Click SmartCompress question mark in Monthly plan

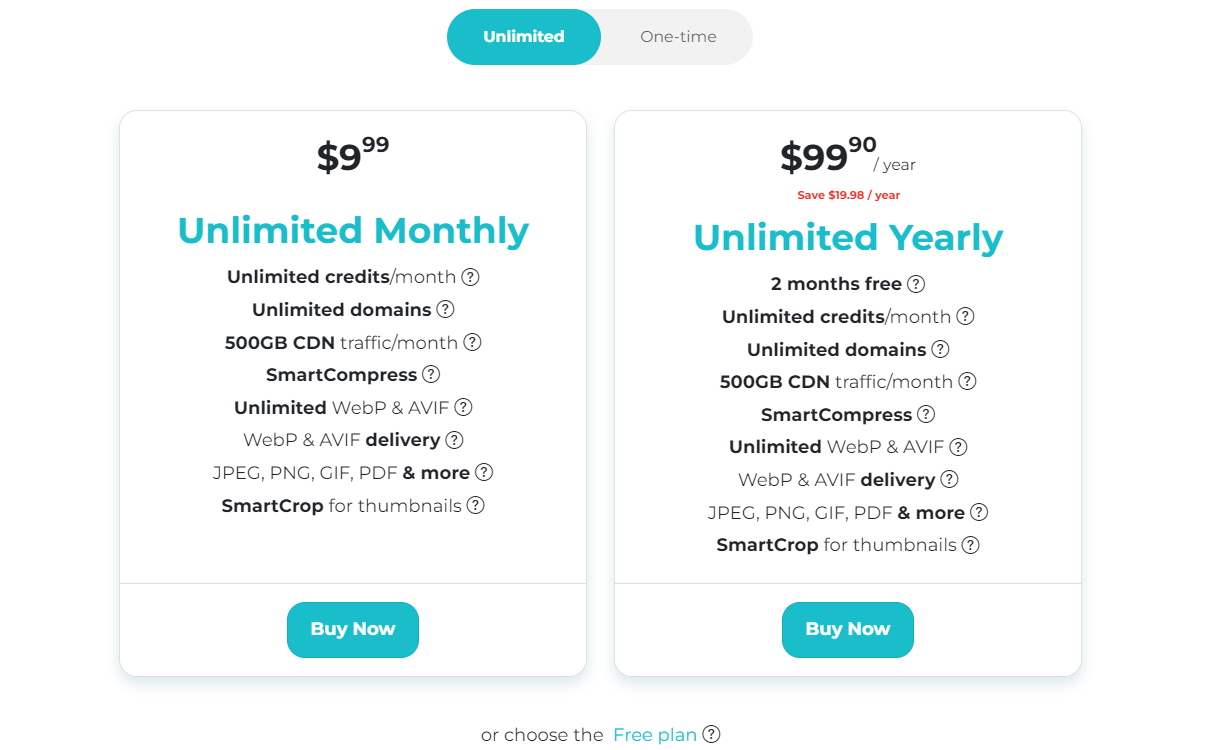coord(431,375)
